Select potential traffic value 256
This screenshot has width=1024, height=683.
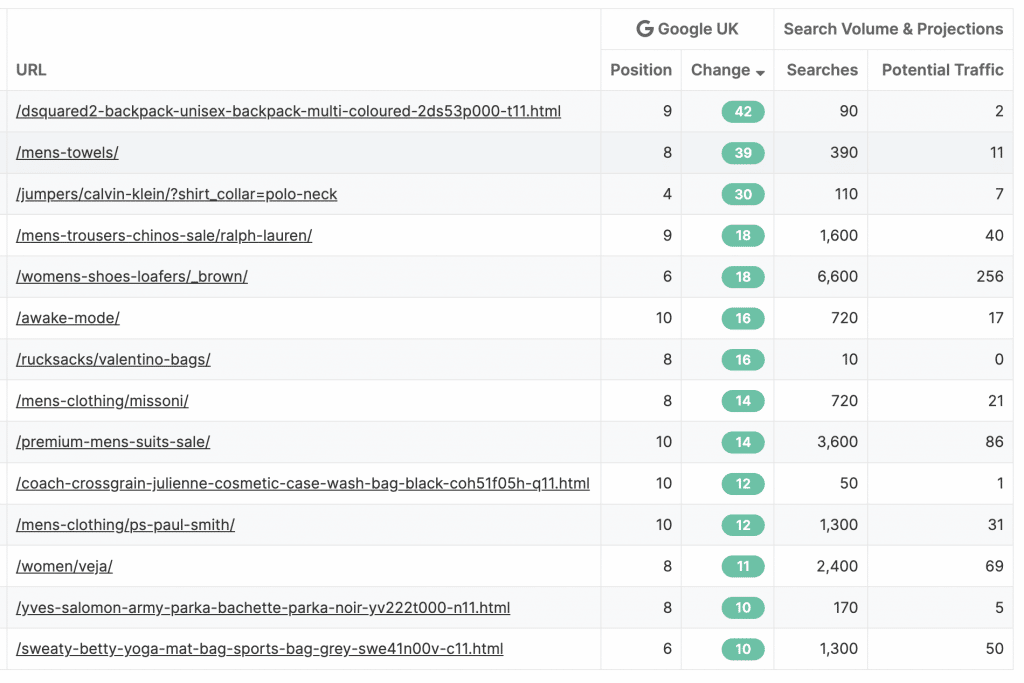990,277
